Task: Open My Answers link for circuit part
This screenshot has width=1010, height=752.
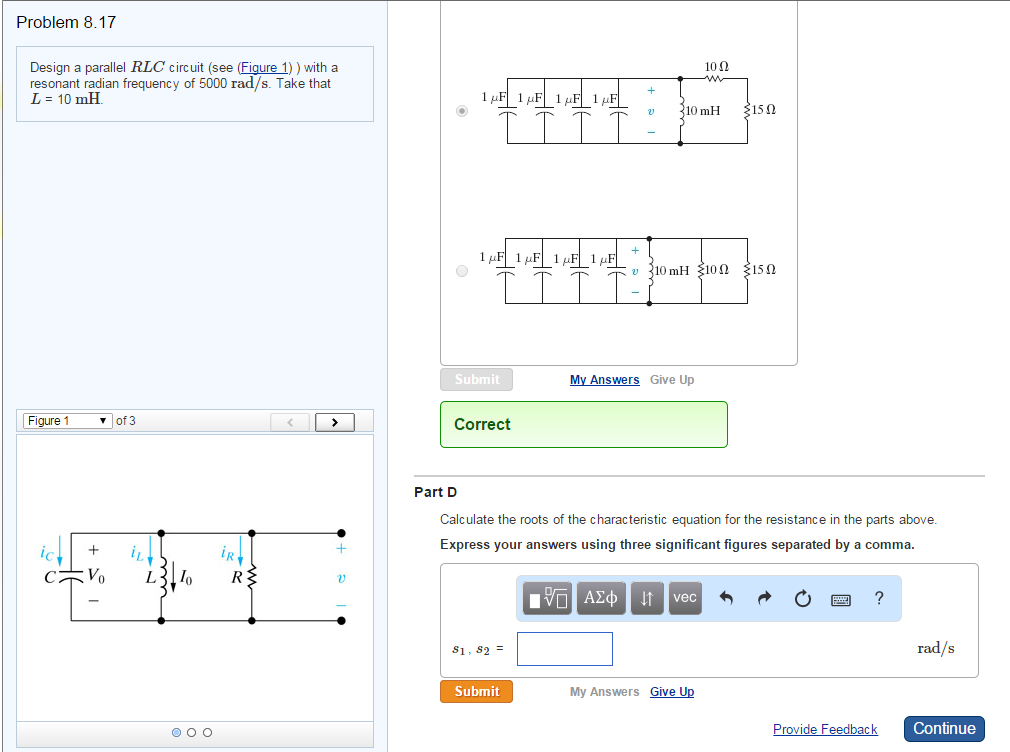Action: pos(605,380)
